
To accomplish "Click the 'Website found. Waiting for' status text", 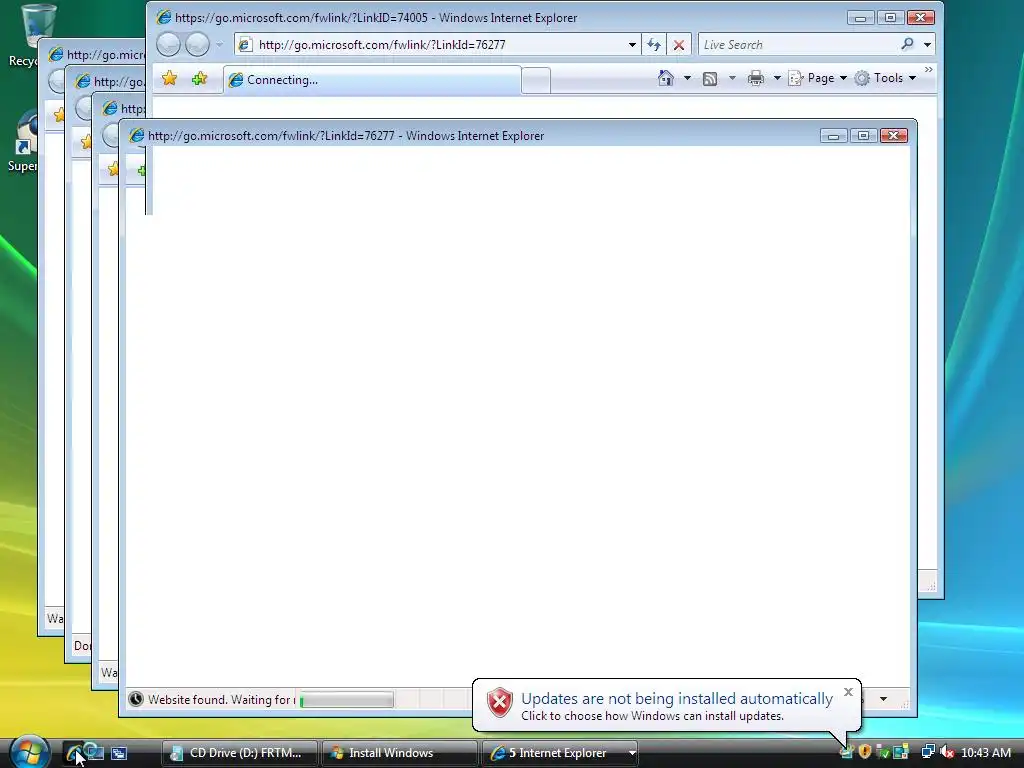I will point(221,699).
